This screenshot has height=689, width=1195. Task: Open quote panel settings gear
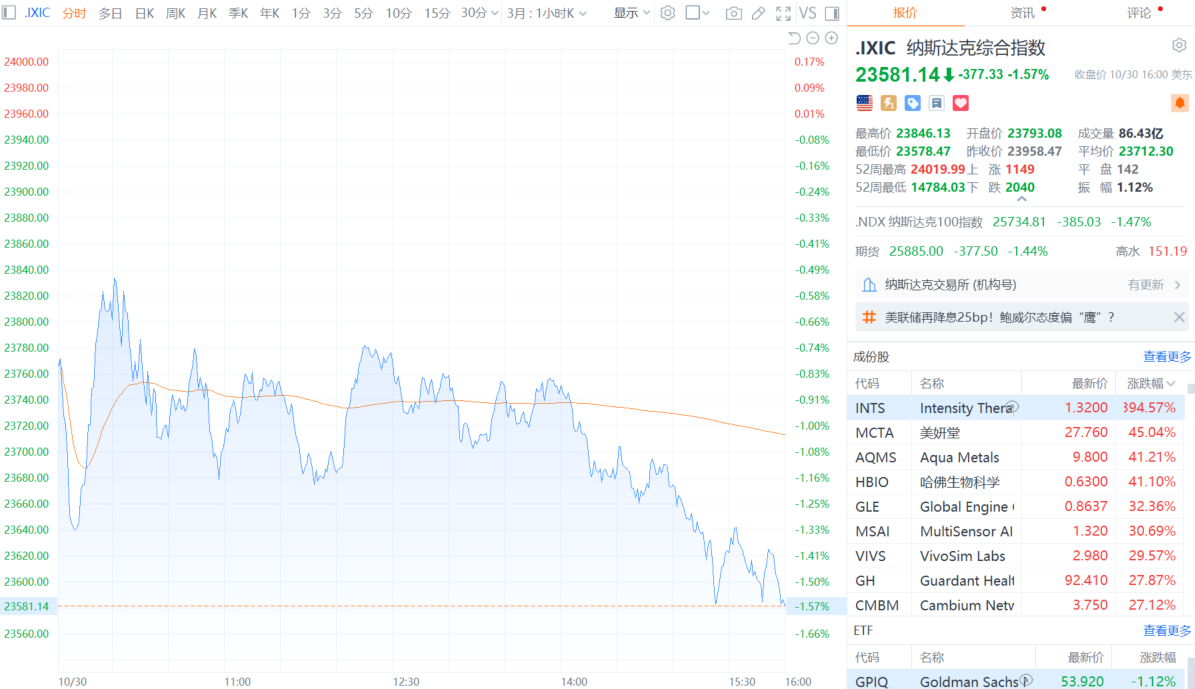(1179, 46)
